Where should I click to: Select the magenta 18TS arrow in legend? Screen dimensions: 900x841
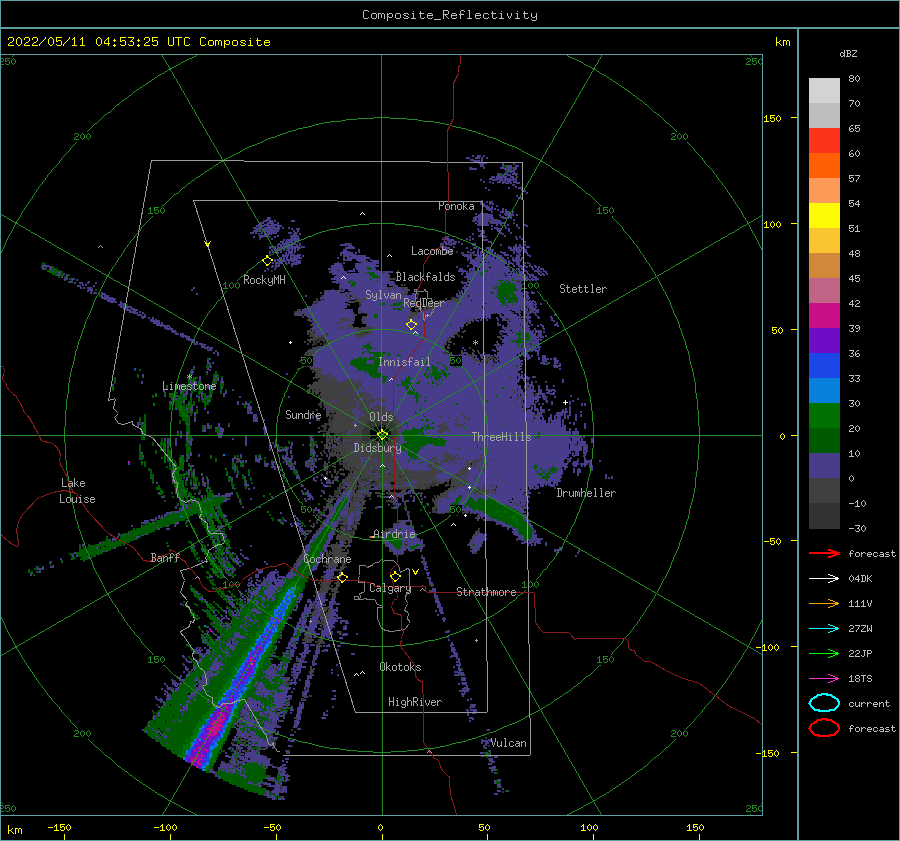tap(824, 679)
